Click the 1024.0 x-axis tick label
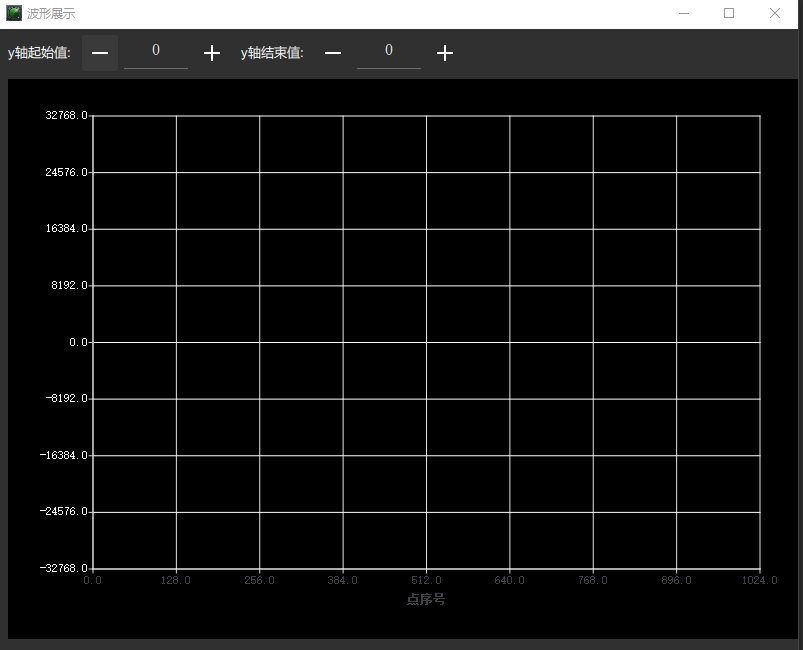The height and width of the screenshot is (650, 803). click(x=759, y=580)
